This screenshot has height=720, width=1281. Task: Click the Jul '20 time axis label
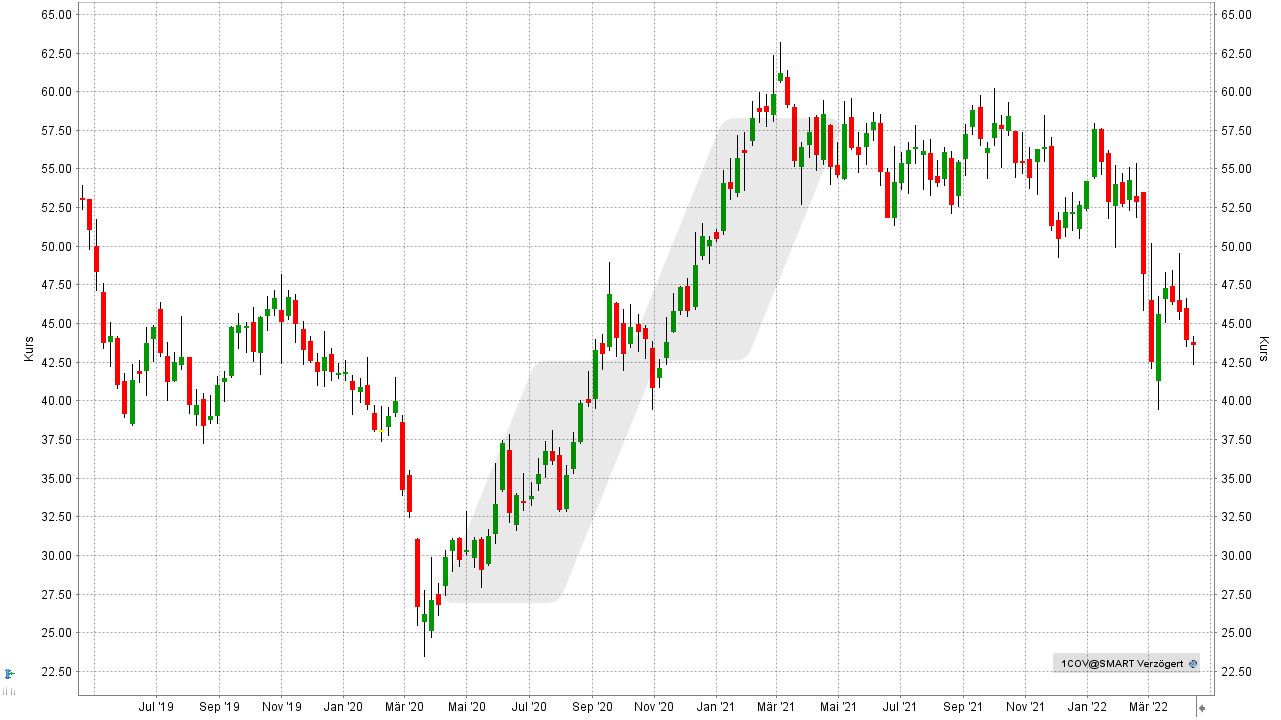(530, 707)
